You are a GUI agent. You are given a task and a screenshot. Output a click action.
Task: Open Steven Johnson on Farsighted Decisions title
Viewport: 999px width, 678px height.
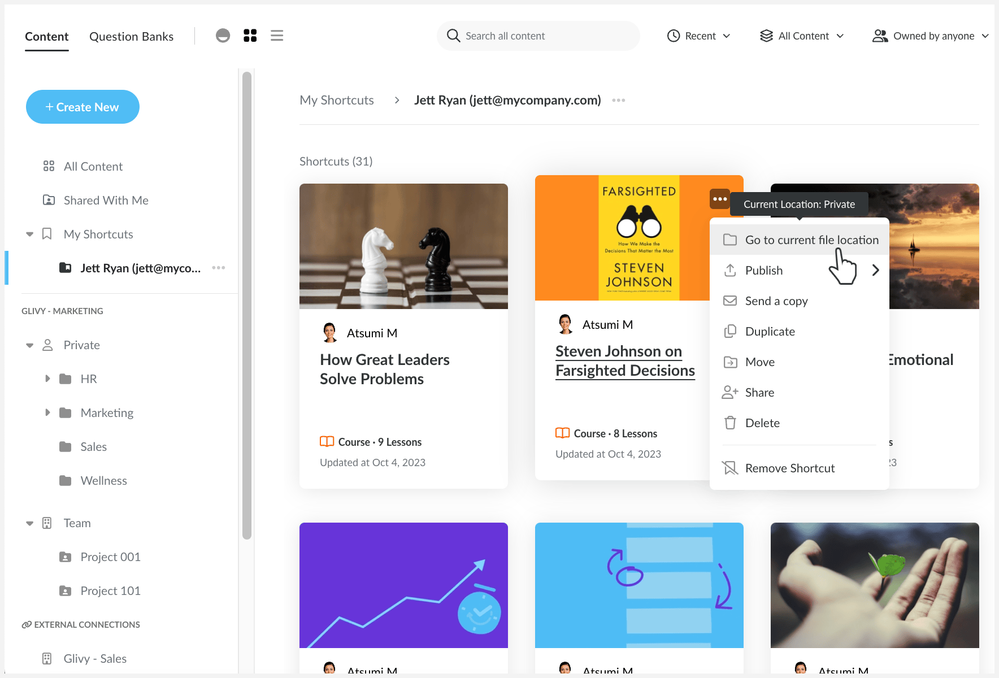(x=625, y=361)
